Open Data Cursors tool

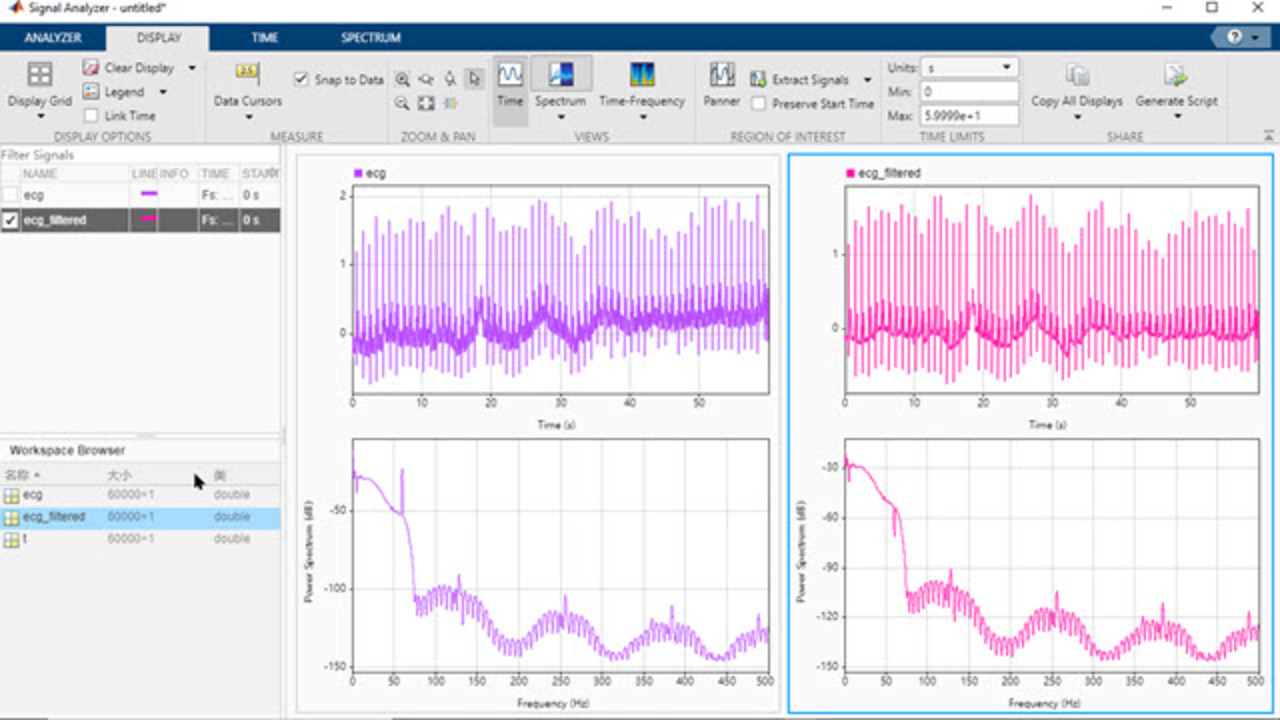pos(247,73)
